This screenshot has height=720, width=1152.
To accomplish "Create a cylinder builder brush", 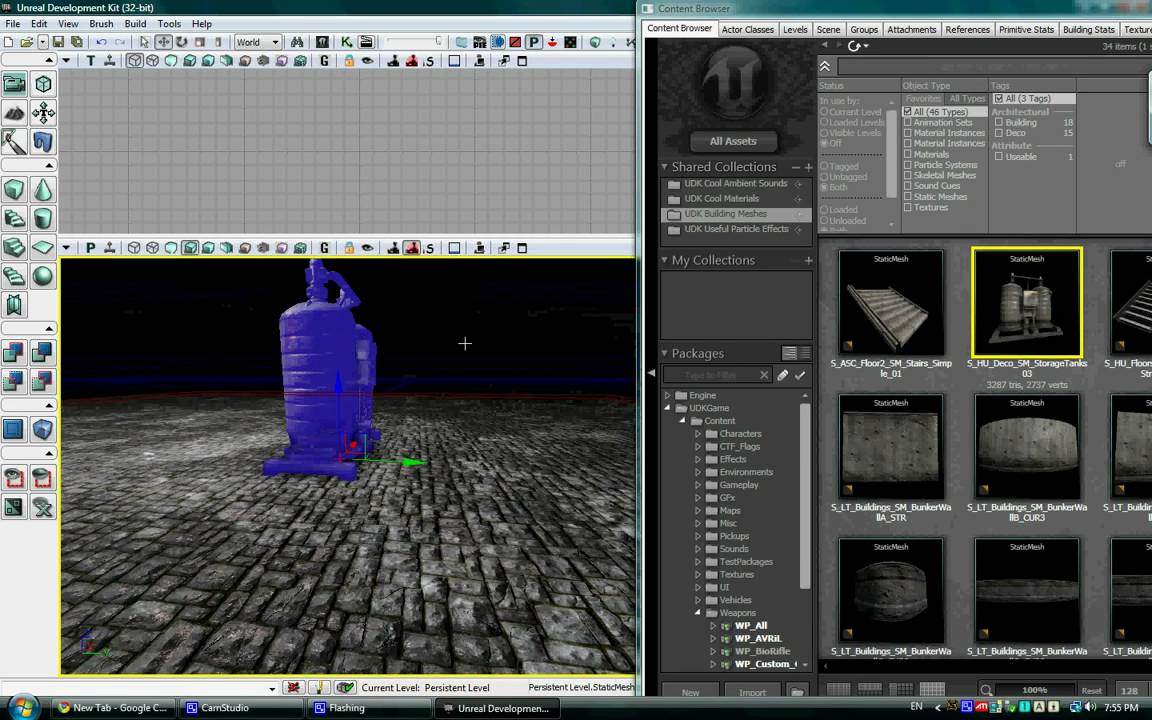I will (43, 218).
